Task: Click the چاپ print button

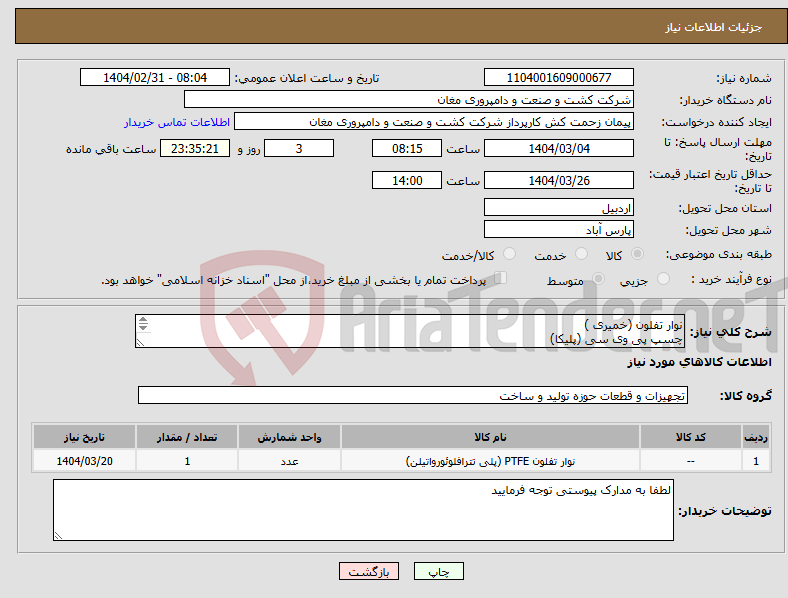Action: tap(439, 571)
